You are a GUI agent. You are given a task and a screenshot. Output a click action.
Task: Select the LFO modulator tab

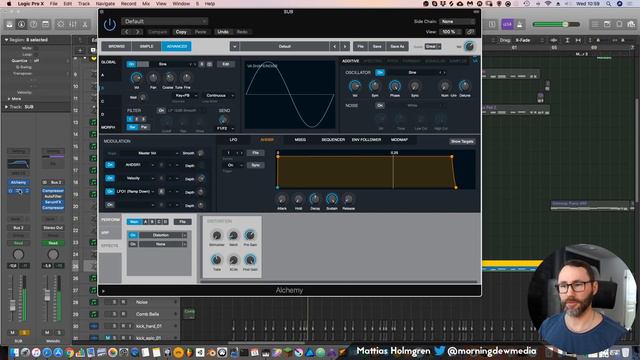(x=233, y=140)
